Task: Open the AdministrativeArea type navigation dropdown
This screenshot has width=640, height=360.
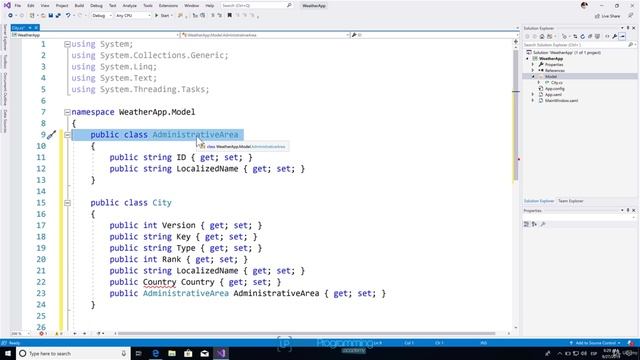Action: (265, 35)
